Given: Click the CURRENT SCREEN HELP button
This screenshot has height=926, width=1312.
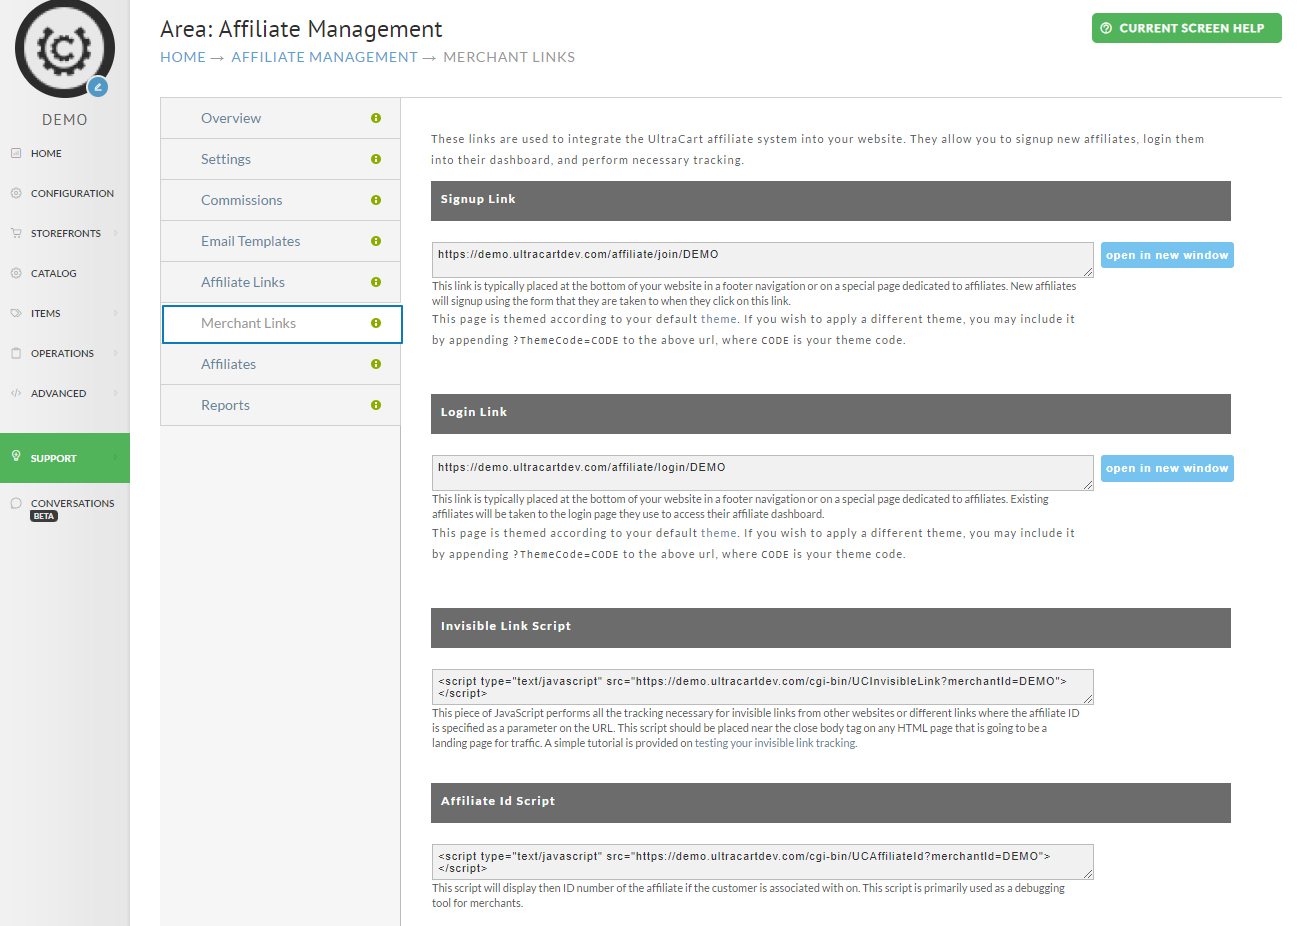Looking at the screenshot, I should tap(1186, 28).
